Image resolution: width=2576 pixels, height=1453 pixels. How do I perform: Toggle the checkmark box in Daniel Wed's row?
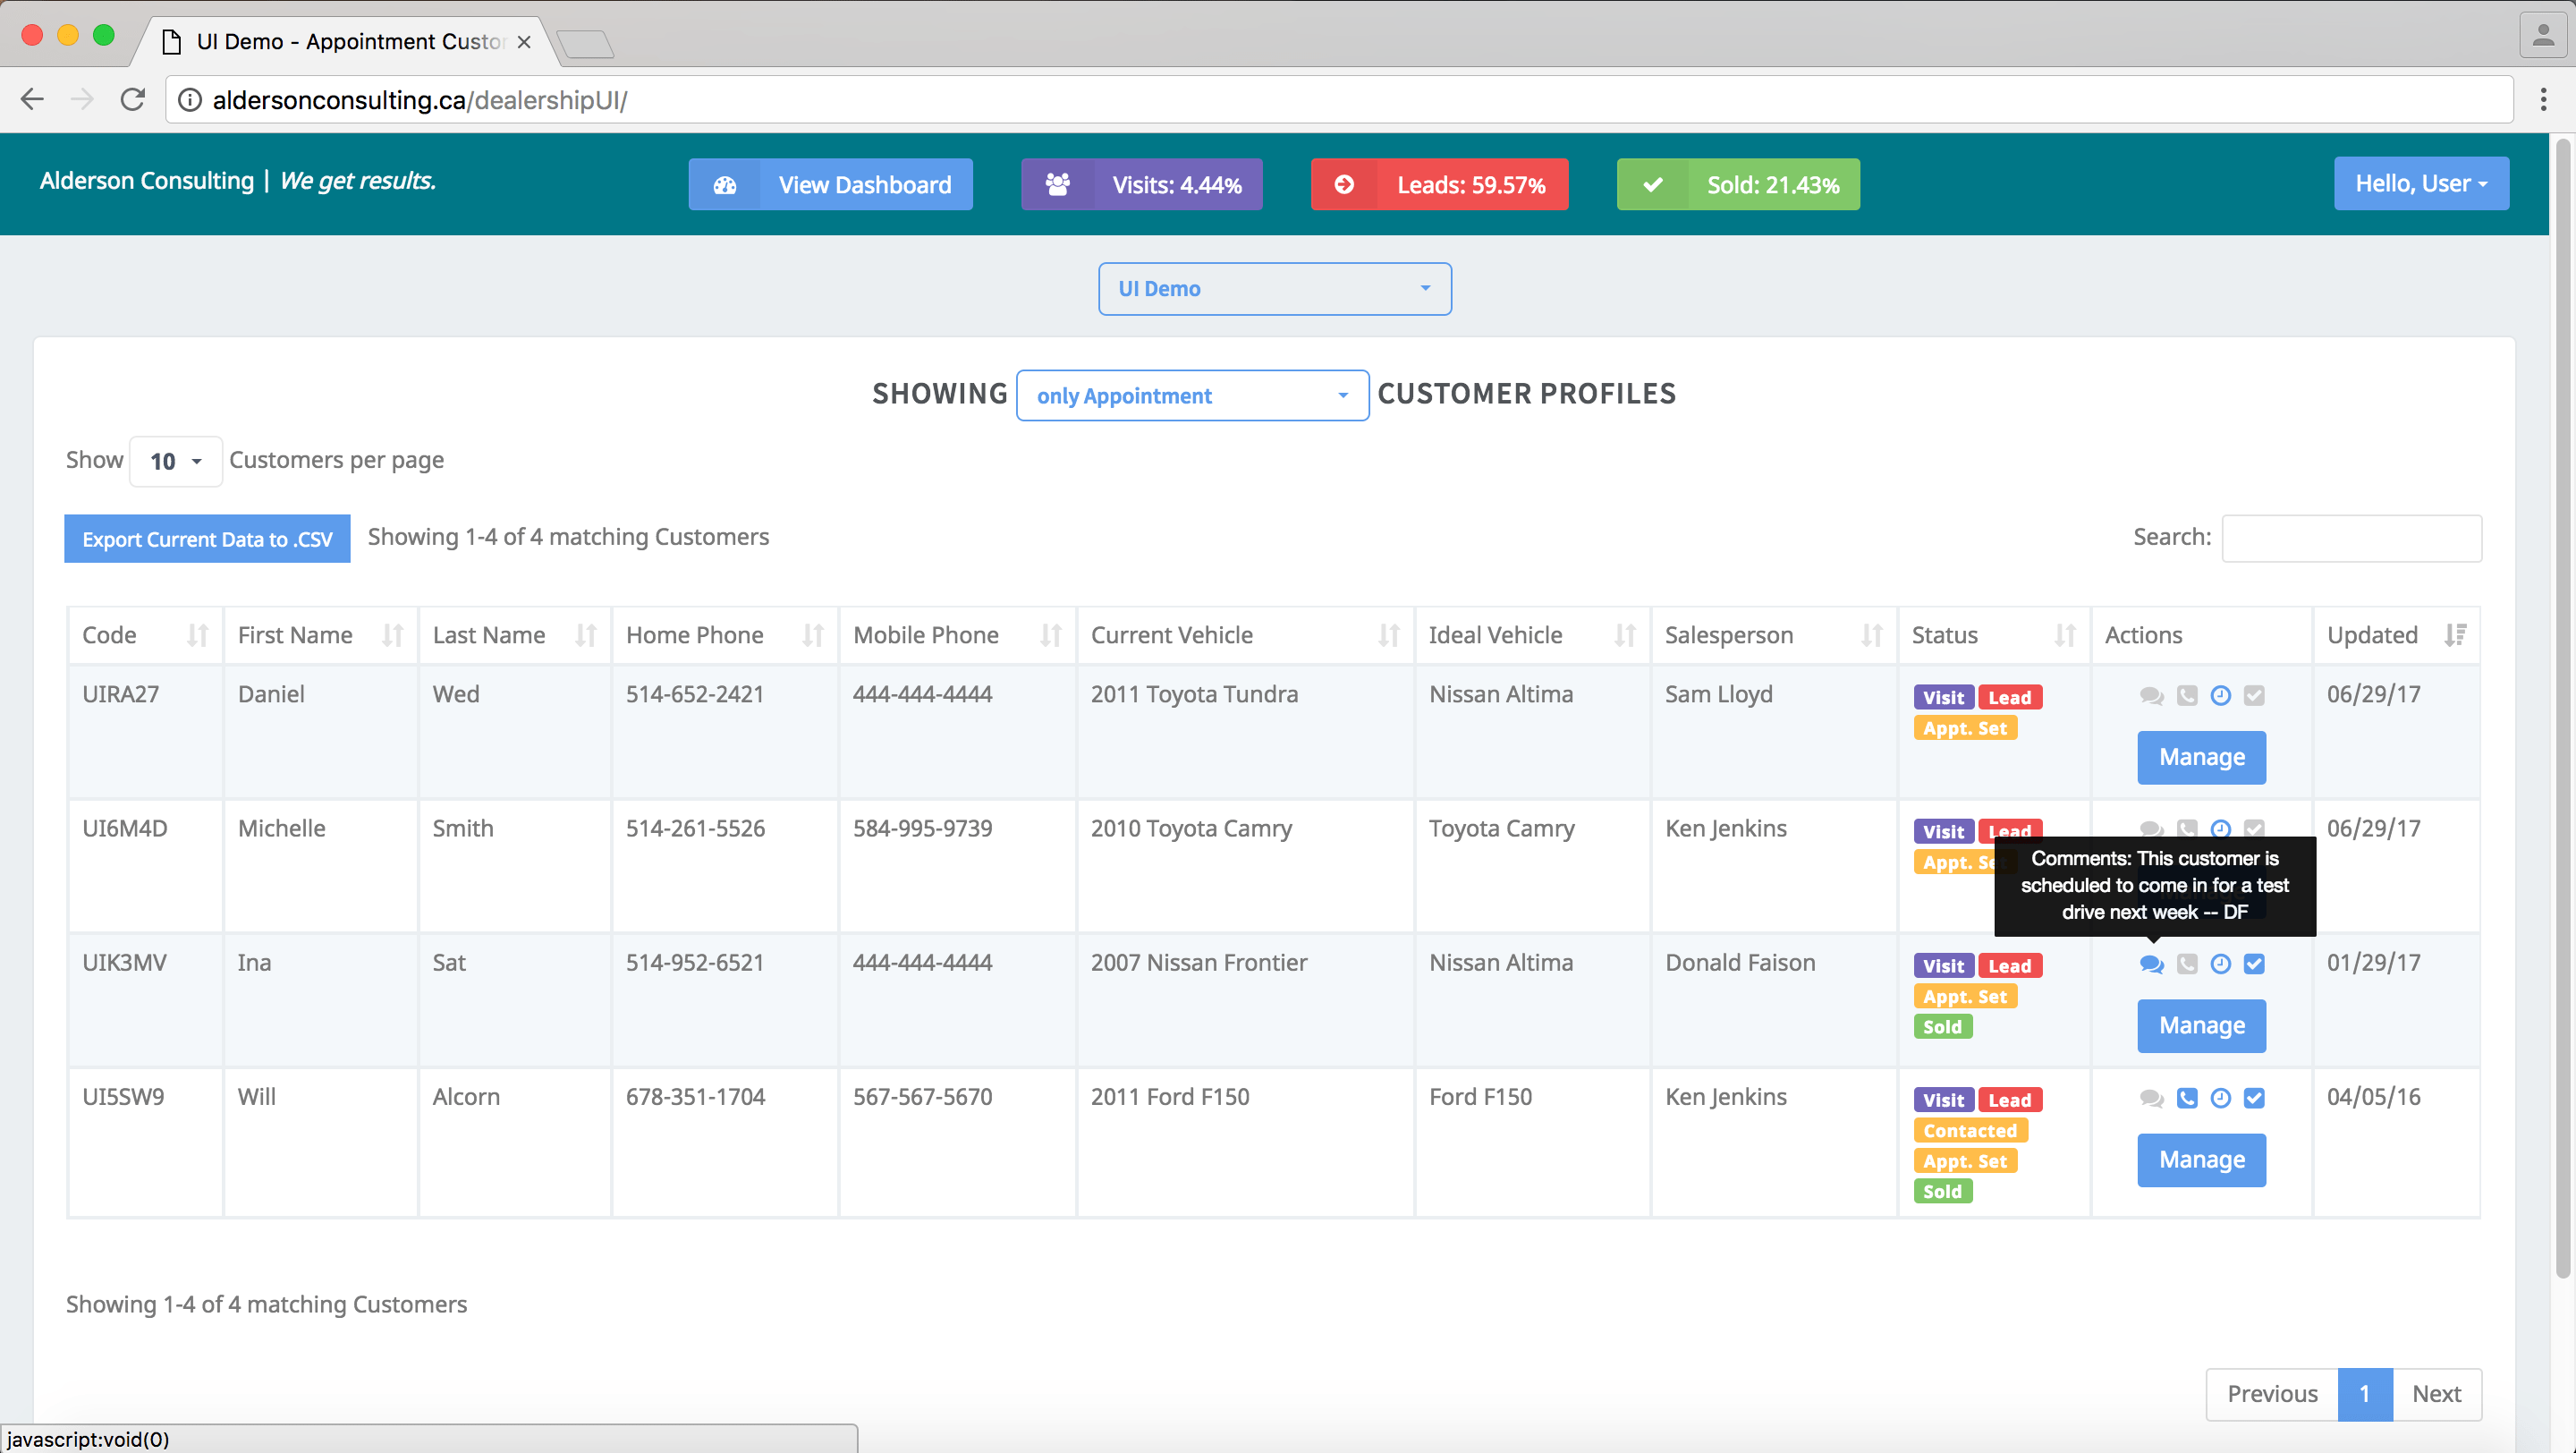pos(2254,695)
